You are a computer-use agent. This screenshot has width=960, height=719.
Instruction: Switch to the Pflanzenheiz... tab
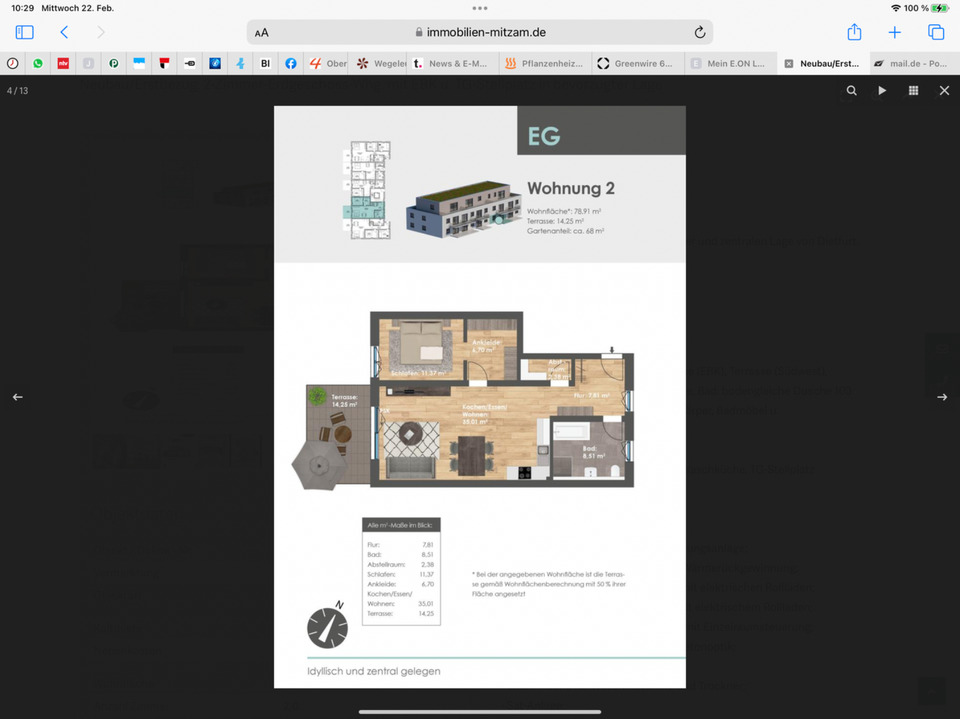544,63
